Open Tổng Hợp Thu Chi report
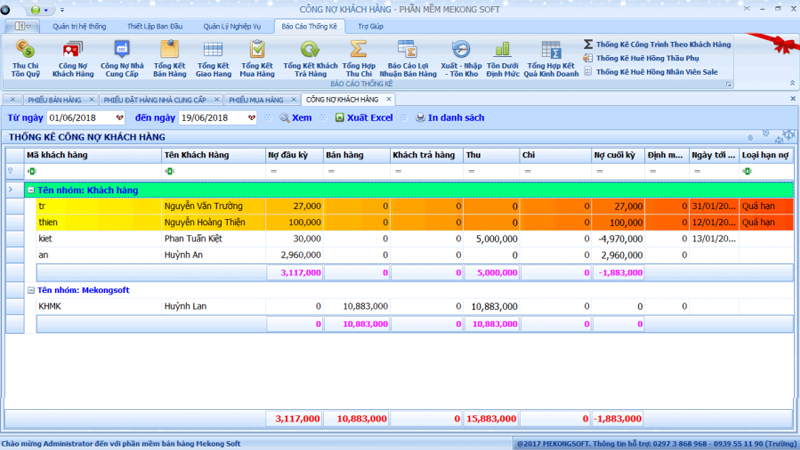 [x=359, y=59]
